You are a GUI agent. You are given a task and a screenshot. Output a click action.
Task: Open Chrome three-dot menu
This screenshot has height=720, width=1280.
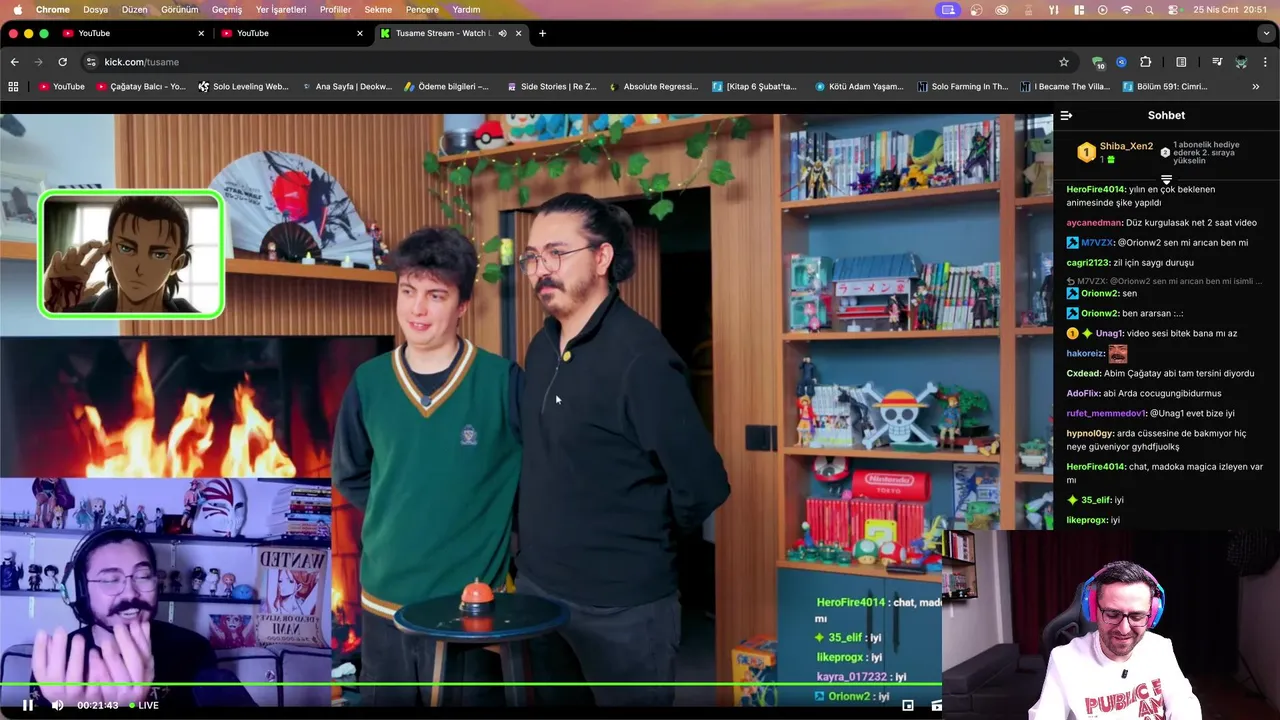pos(1266,62)
